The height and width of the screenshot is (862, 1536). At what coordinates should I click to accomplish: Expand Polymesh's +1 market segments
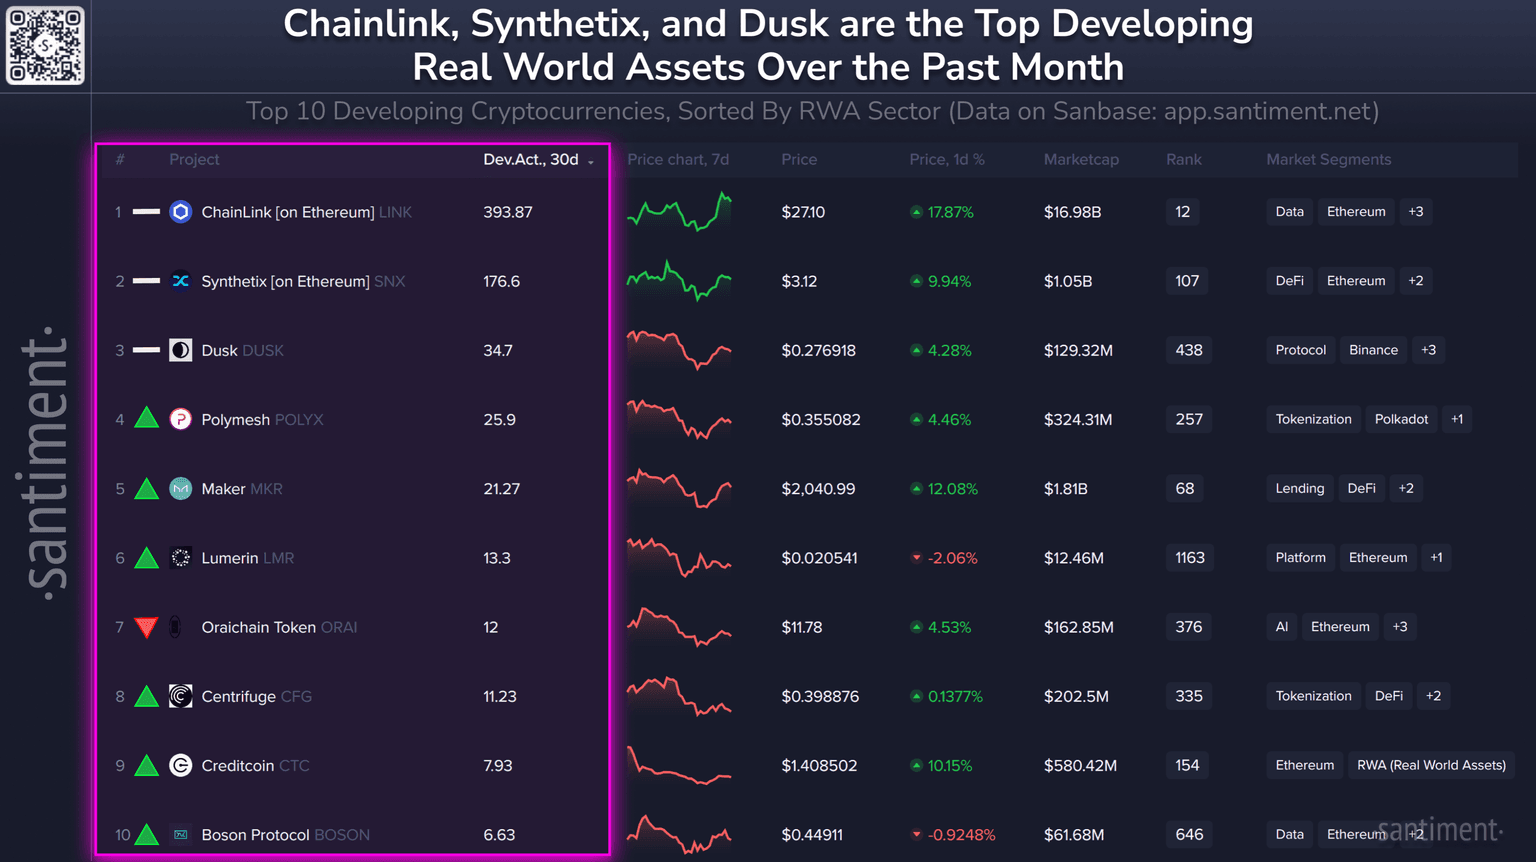[1456, 419]
